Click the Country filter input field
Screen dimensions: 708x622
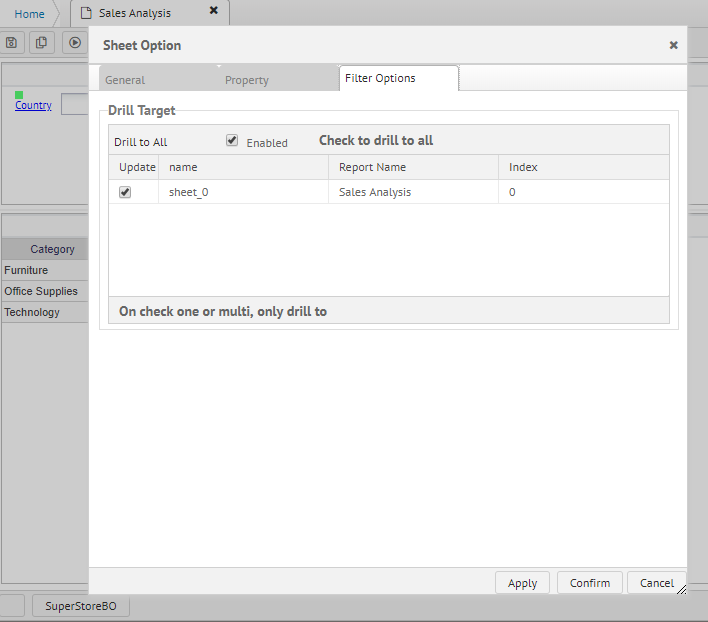pyautogui.click(x=75, y=105)
